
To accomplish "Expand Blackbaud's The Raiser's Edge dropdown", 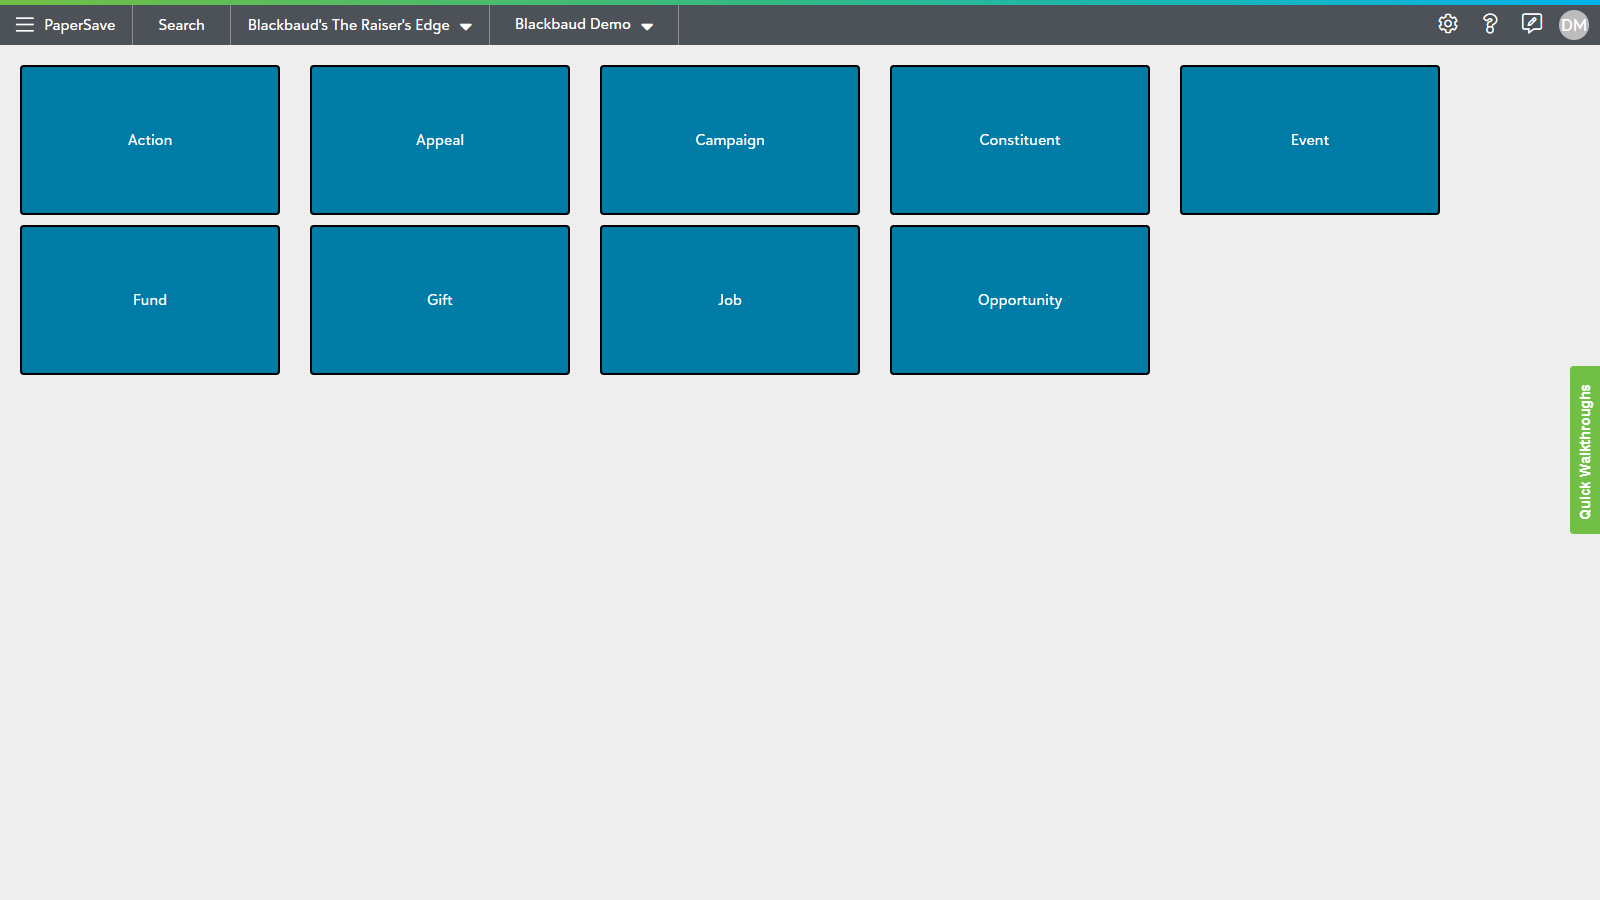I will (359, 25).
